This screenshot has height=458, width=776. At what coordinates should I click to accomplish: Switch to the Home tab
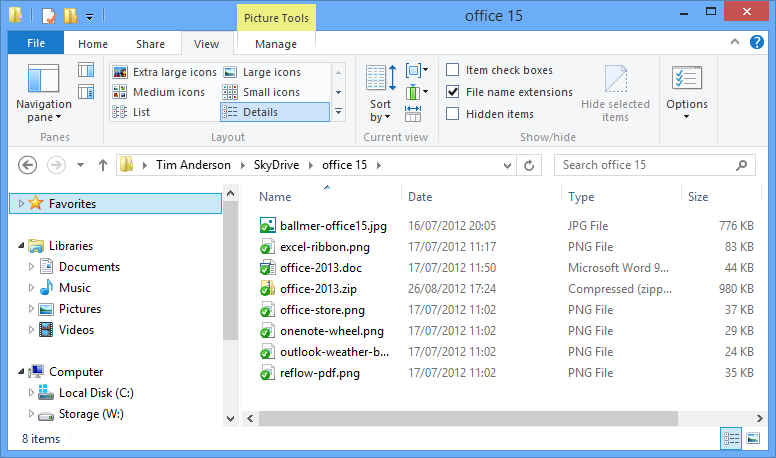[x=93, y=44]
